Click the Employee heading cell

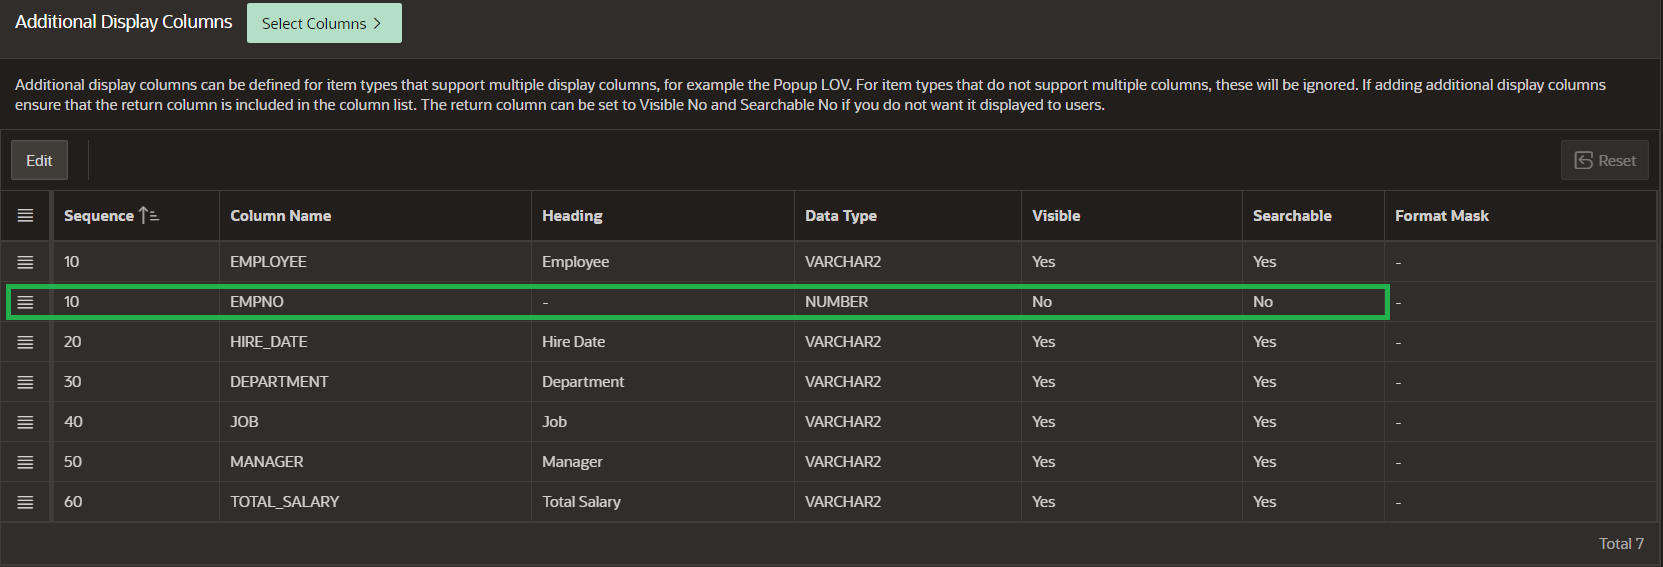663,262
